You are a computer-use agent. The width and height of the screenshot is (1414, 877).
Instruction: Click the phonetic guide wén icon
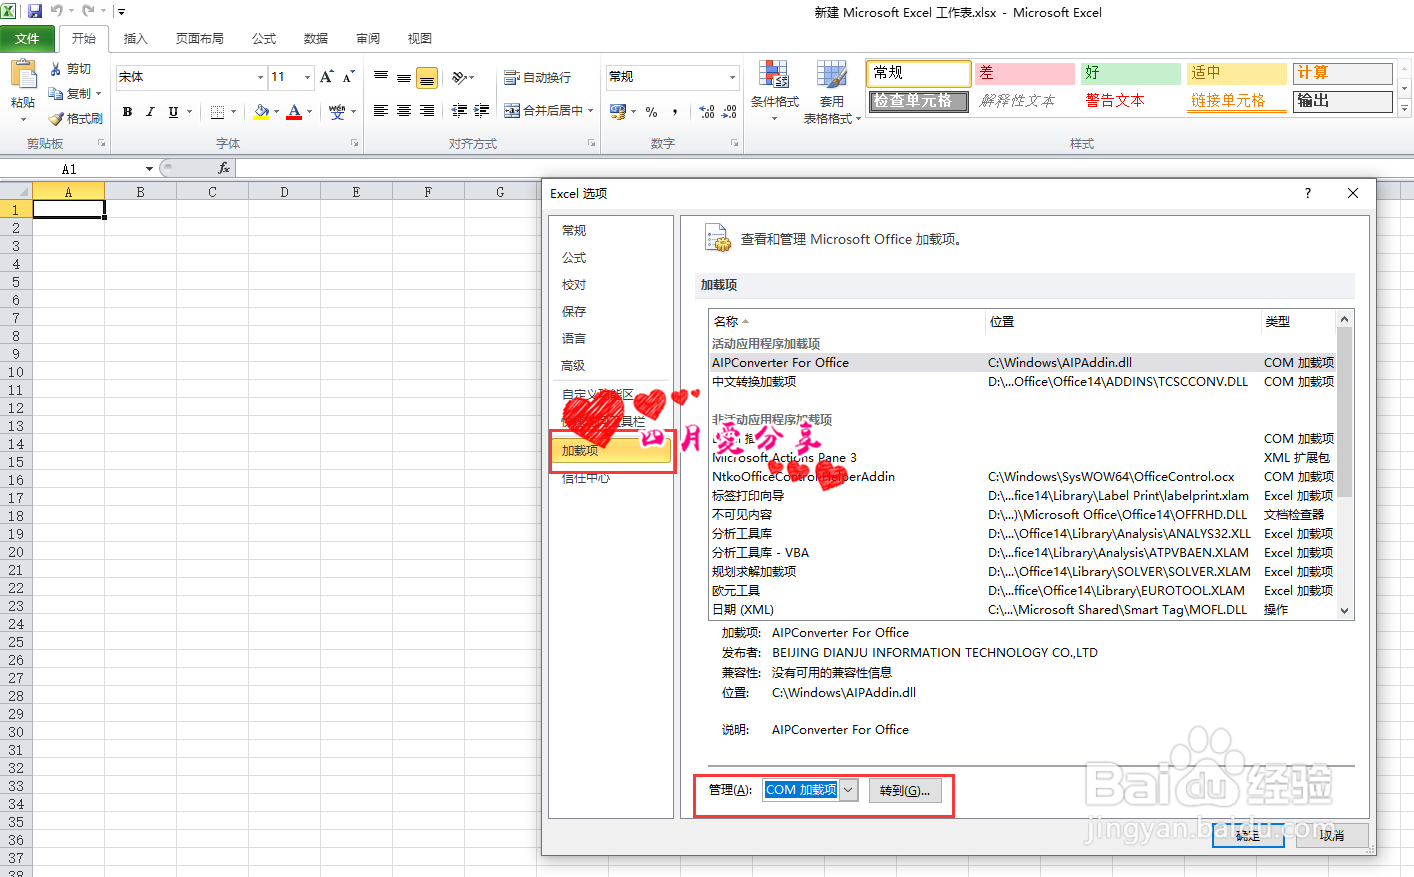[x=337, y=112]
